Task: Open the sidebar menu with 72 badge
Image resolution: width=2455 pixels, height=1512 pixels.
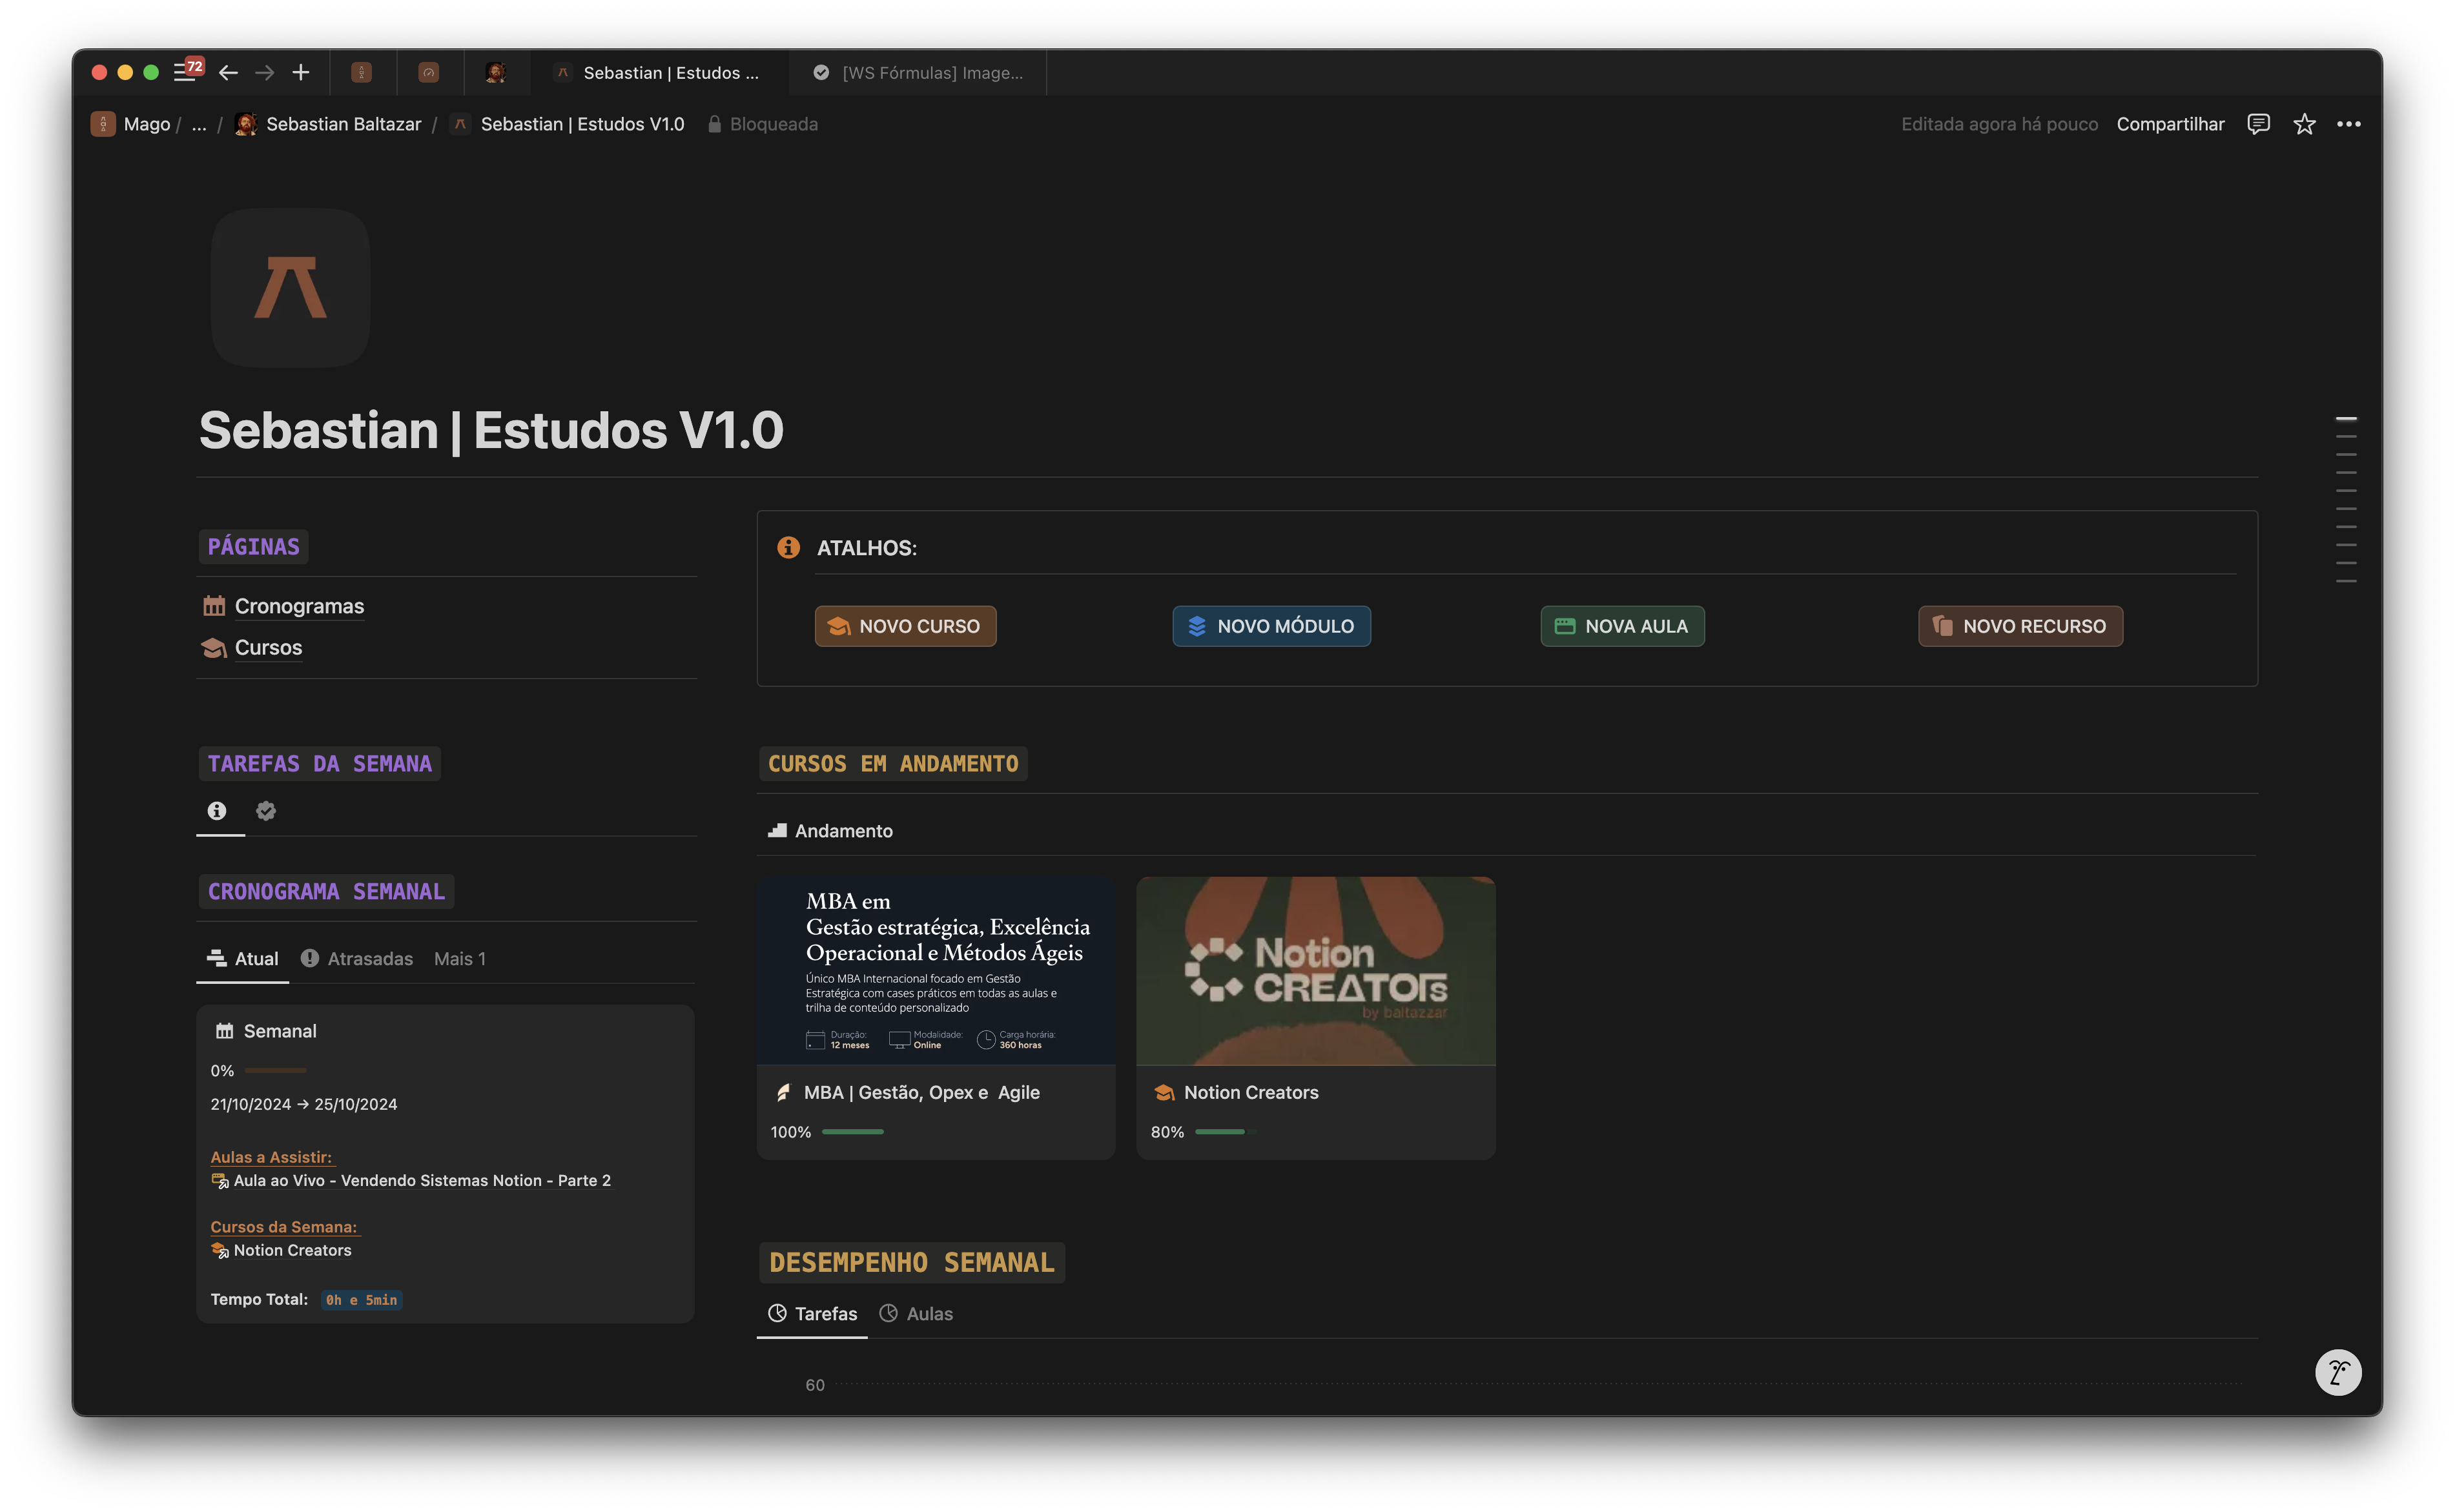Action: coord(187,71)
